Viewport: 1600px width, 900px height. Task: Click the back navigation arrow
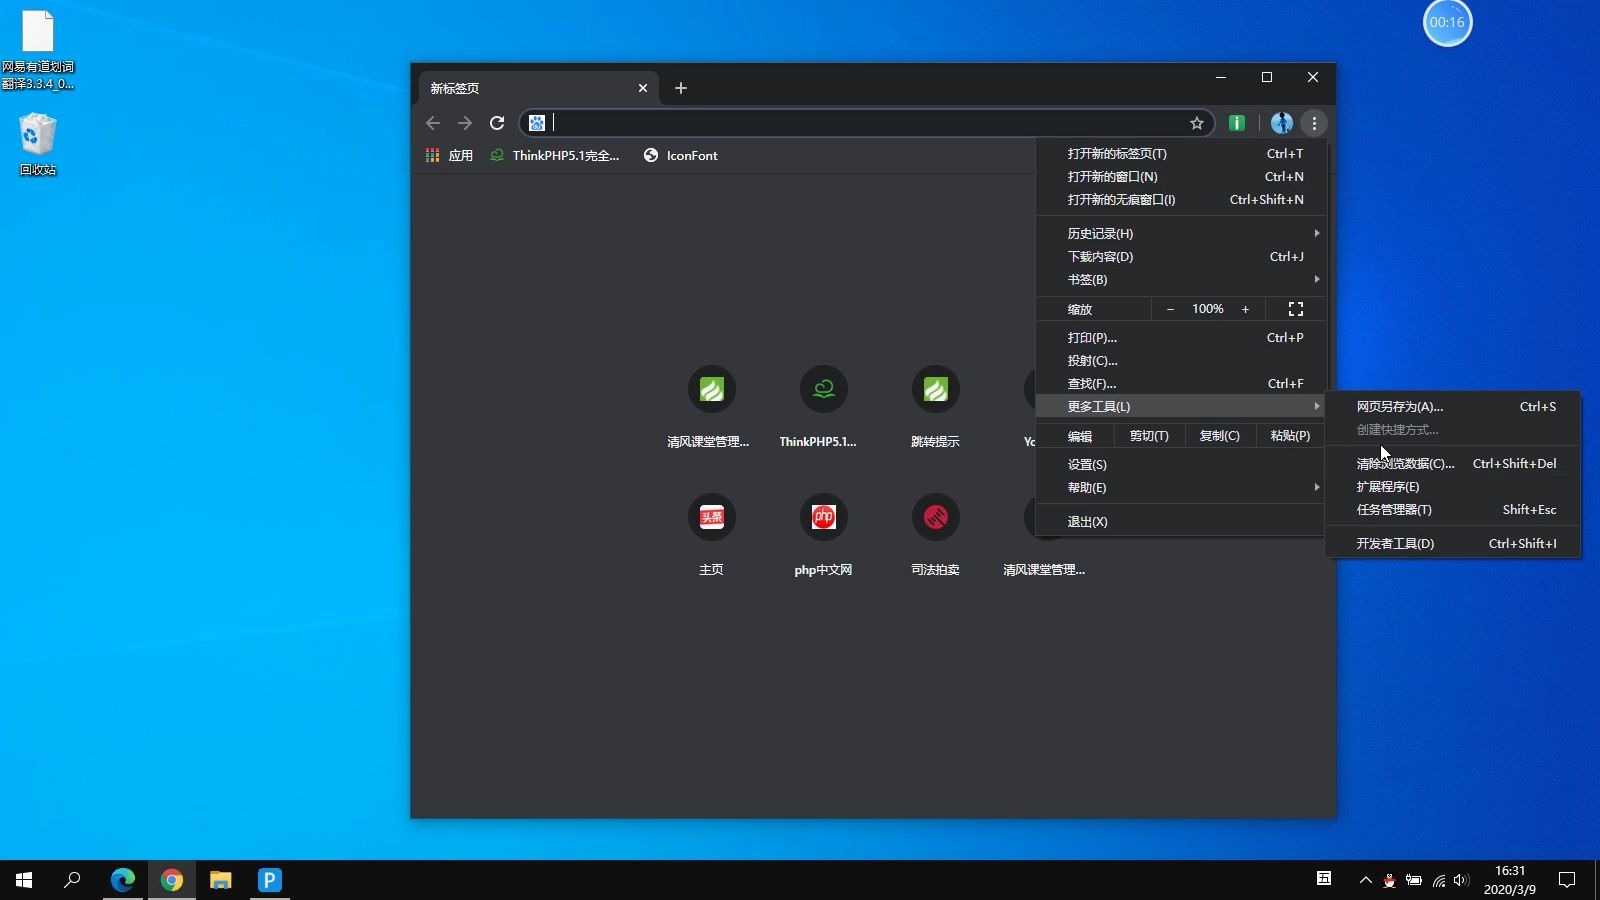click(x=433, y=123)
